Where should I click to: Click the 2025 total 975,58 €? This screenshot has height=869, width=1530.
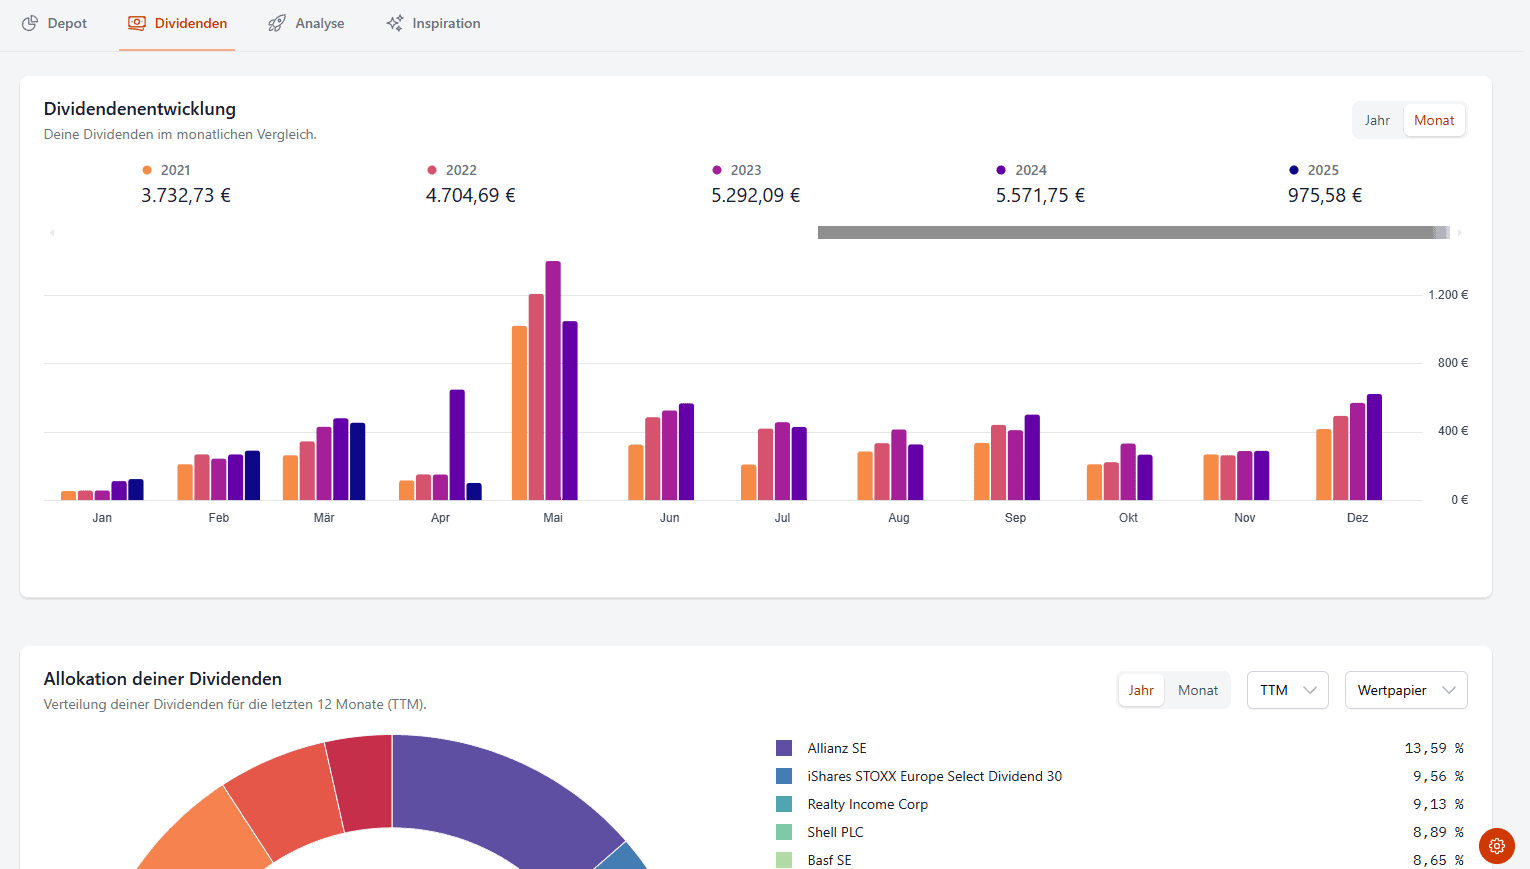pyautogui.click(x=1325, y=195)
